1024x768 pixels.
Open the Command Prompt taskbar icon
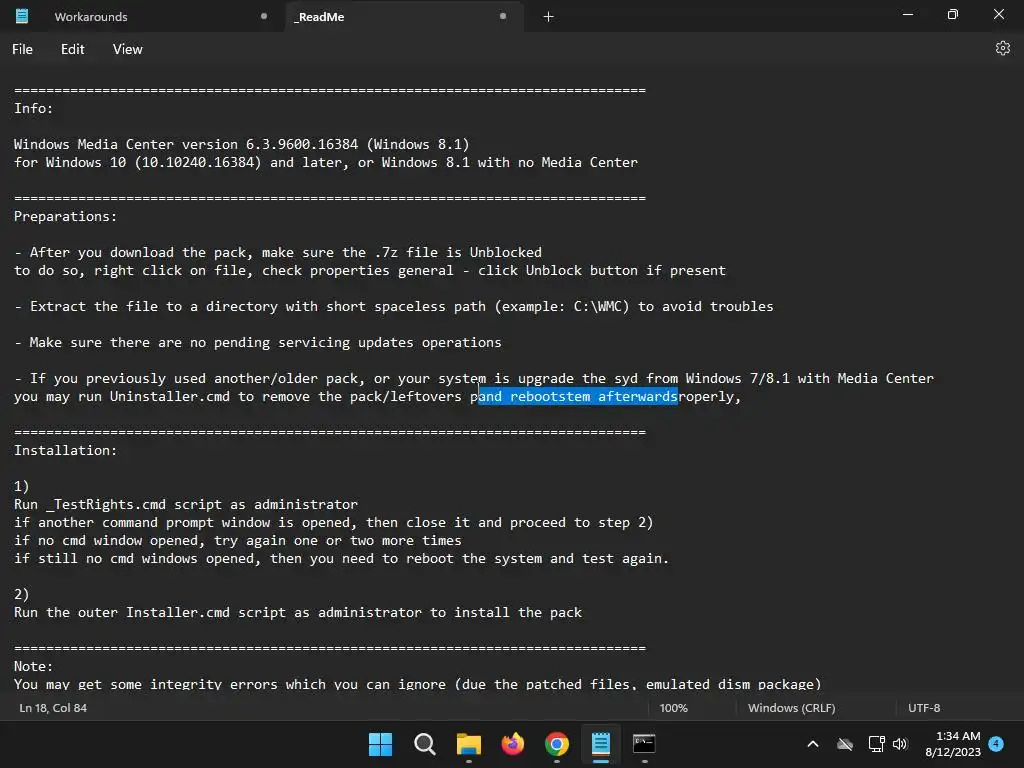coord(644,744)
